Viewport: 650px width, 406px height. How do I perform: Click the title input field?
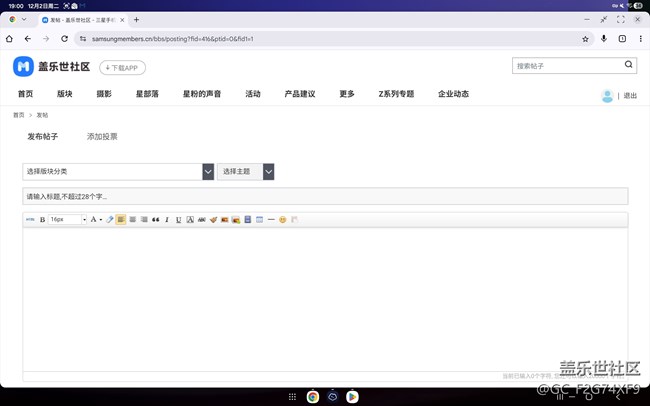[x=325, y=196]
